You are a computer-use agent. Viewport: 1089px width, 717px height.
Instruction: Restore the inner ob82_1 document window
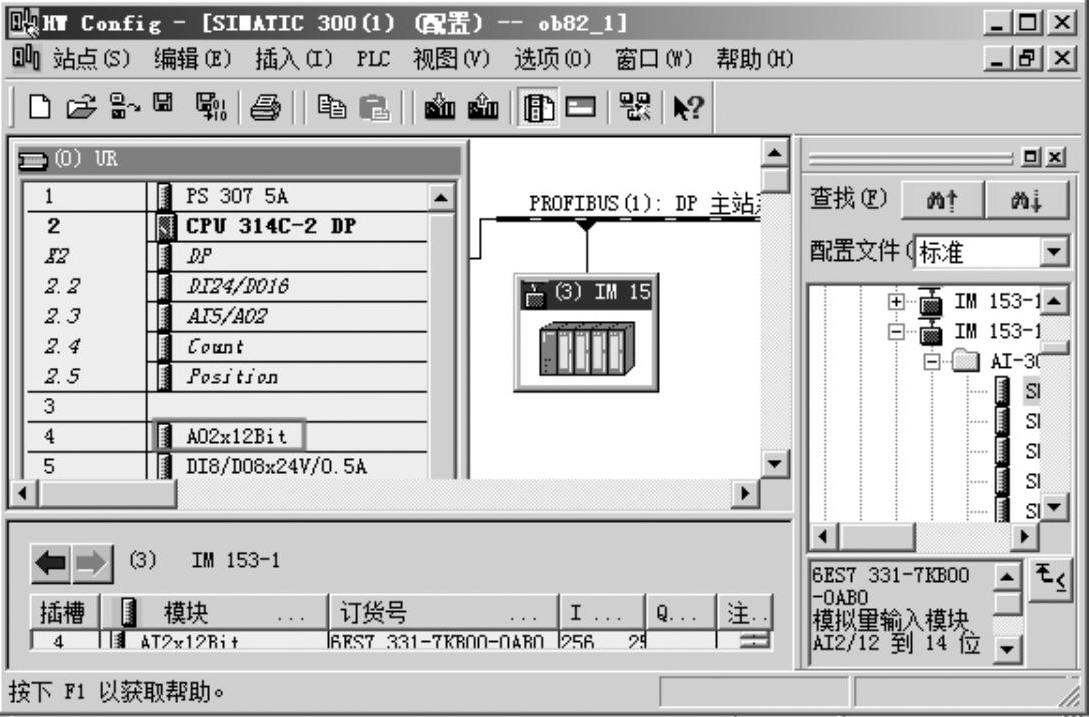click(x=1028, y=59)
